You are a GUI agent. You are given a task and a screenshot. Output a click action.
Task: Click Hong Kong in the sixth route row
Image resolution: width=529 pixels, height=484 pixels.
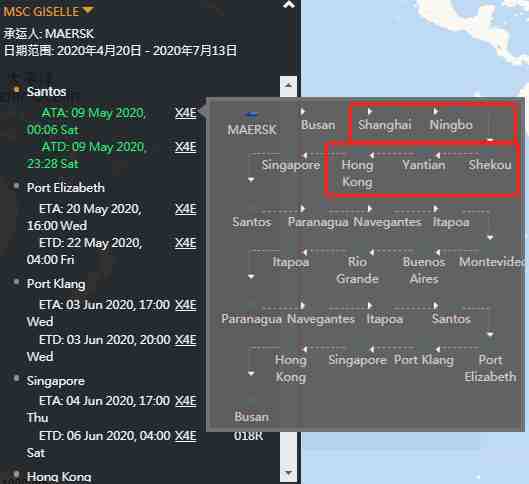291,368
